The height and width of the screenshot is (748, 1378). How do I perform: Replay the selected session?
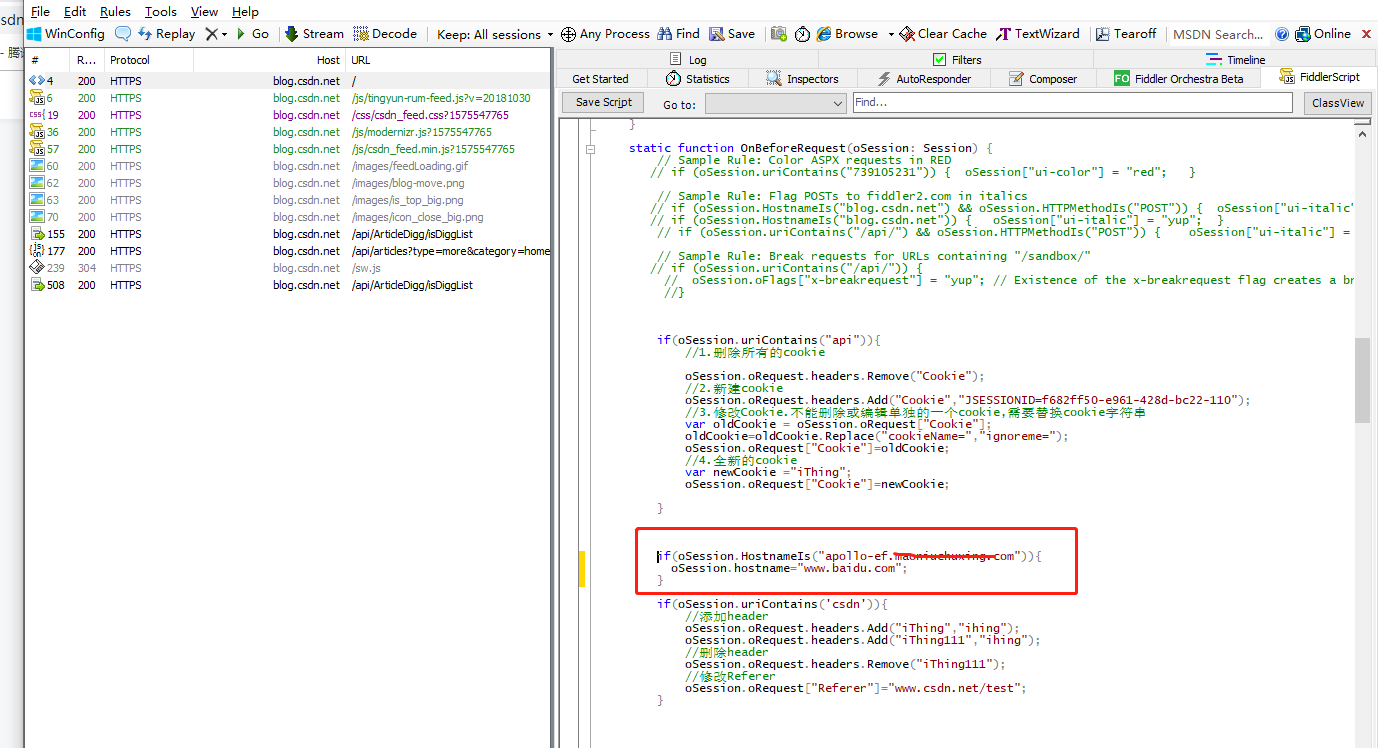[x=166, y=33]
